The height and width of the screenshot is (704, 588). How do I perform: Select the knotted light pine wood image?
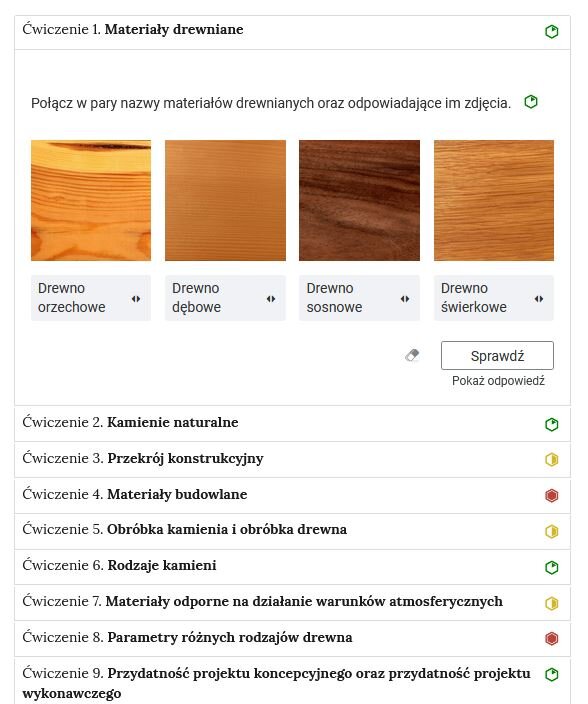(x=91, y=200)
